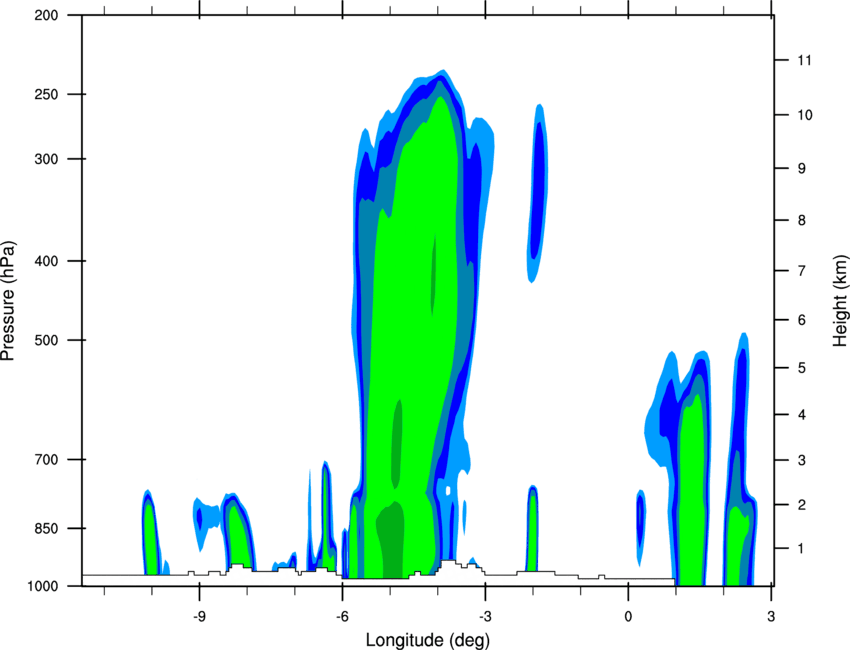Click the 1 km height label
The width and height of the screenshot is (850, 650).
click(x=802, y=549)
